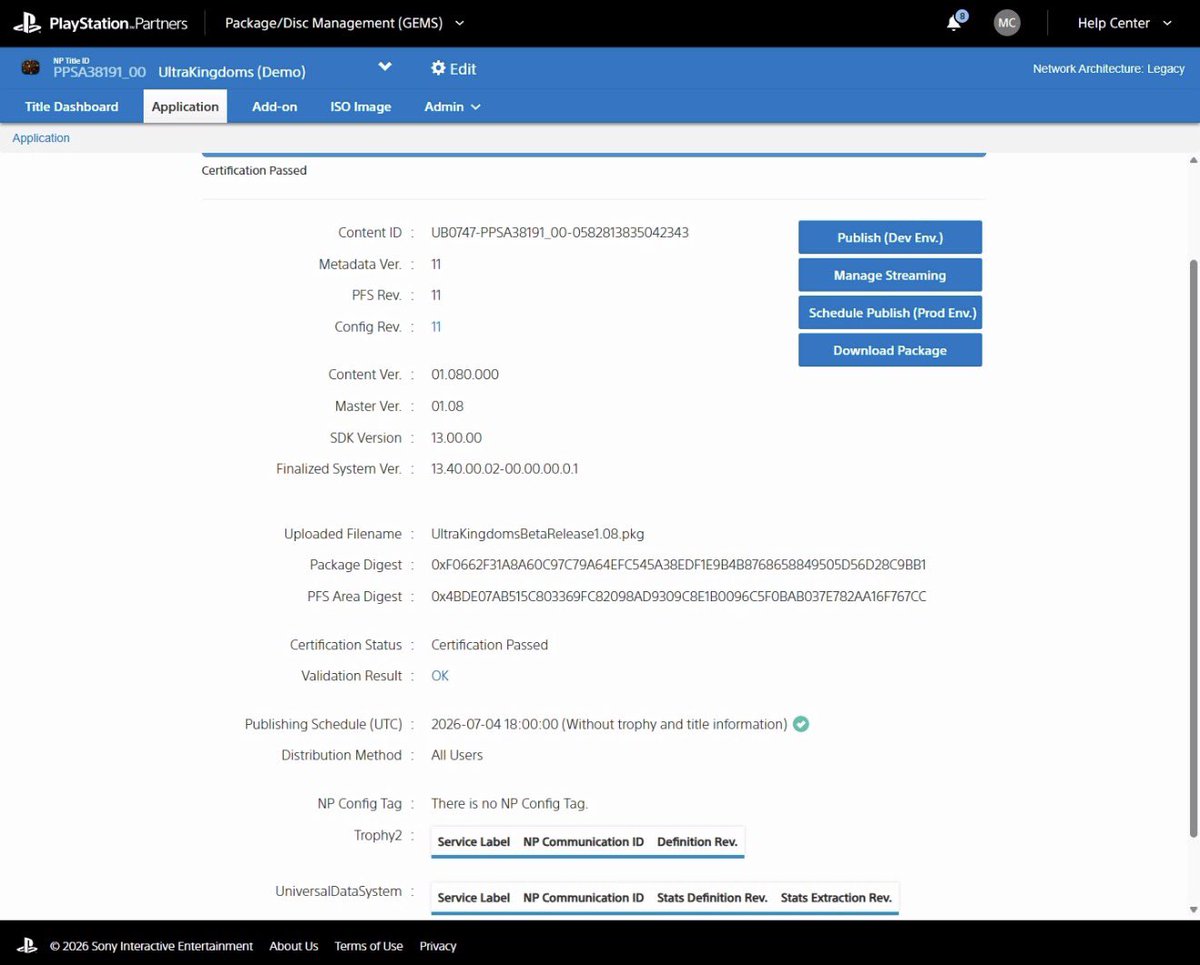The height and width of the screenshot is (965, 1200).
Task: Click the Manage Streaming button
Action: point(890,275)
